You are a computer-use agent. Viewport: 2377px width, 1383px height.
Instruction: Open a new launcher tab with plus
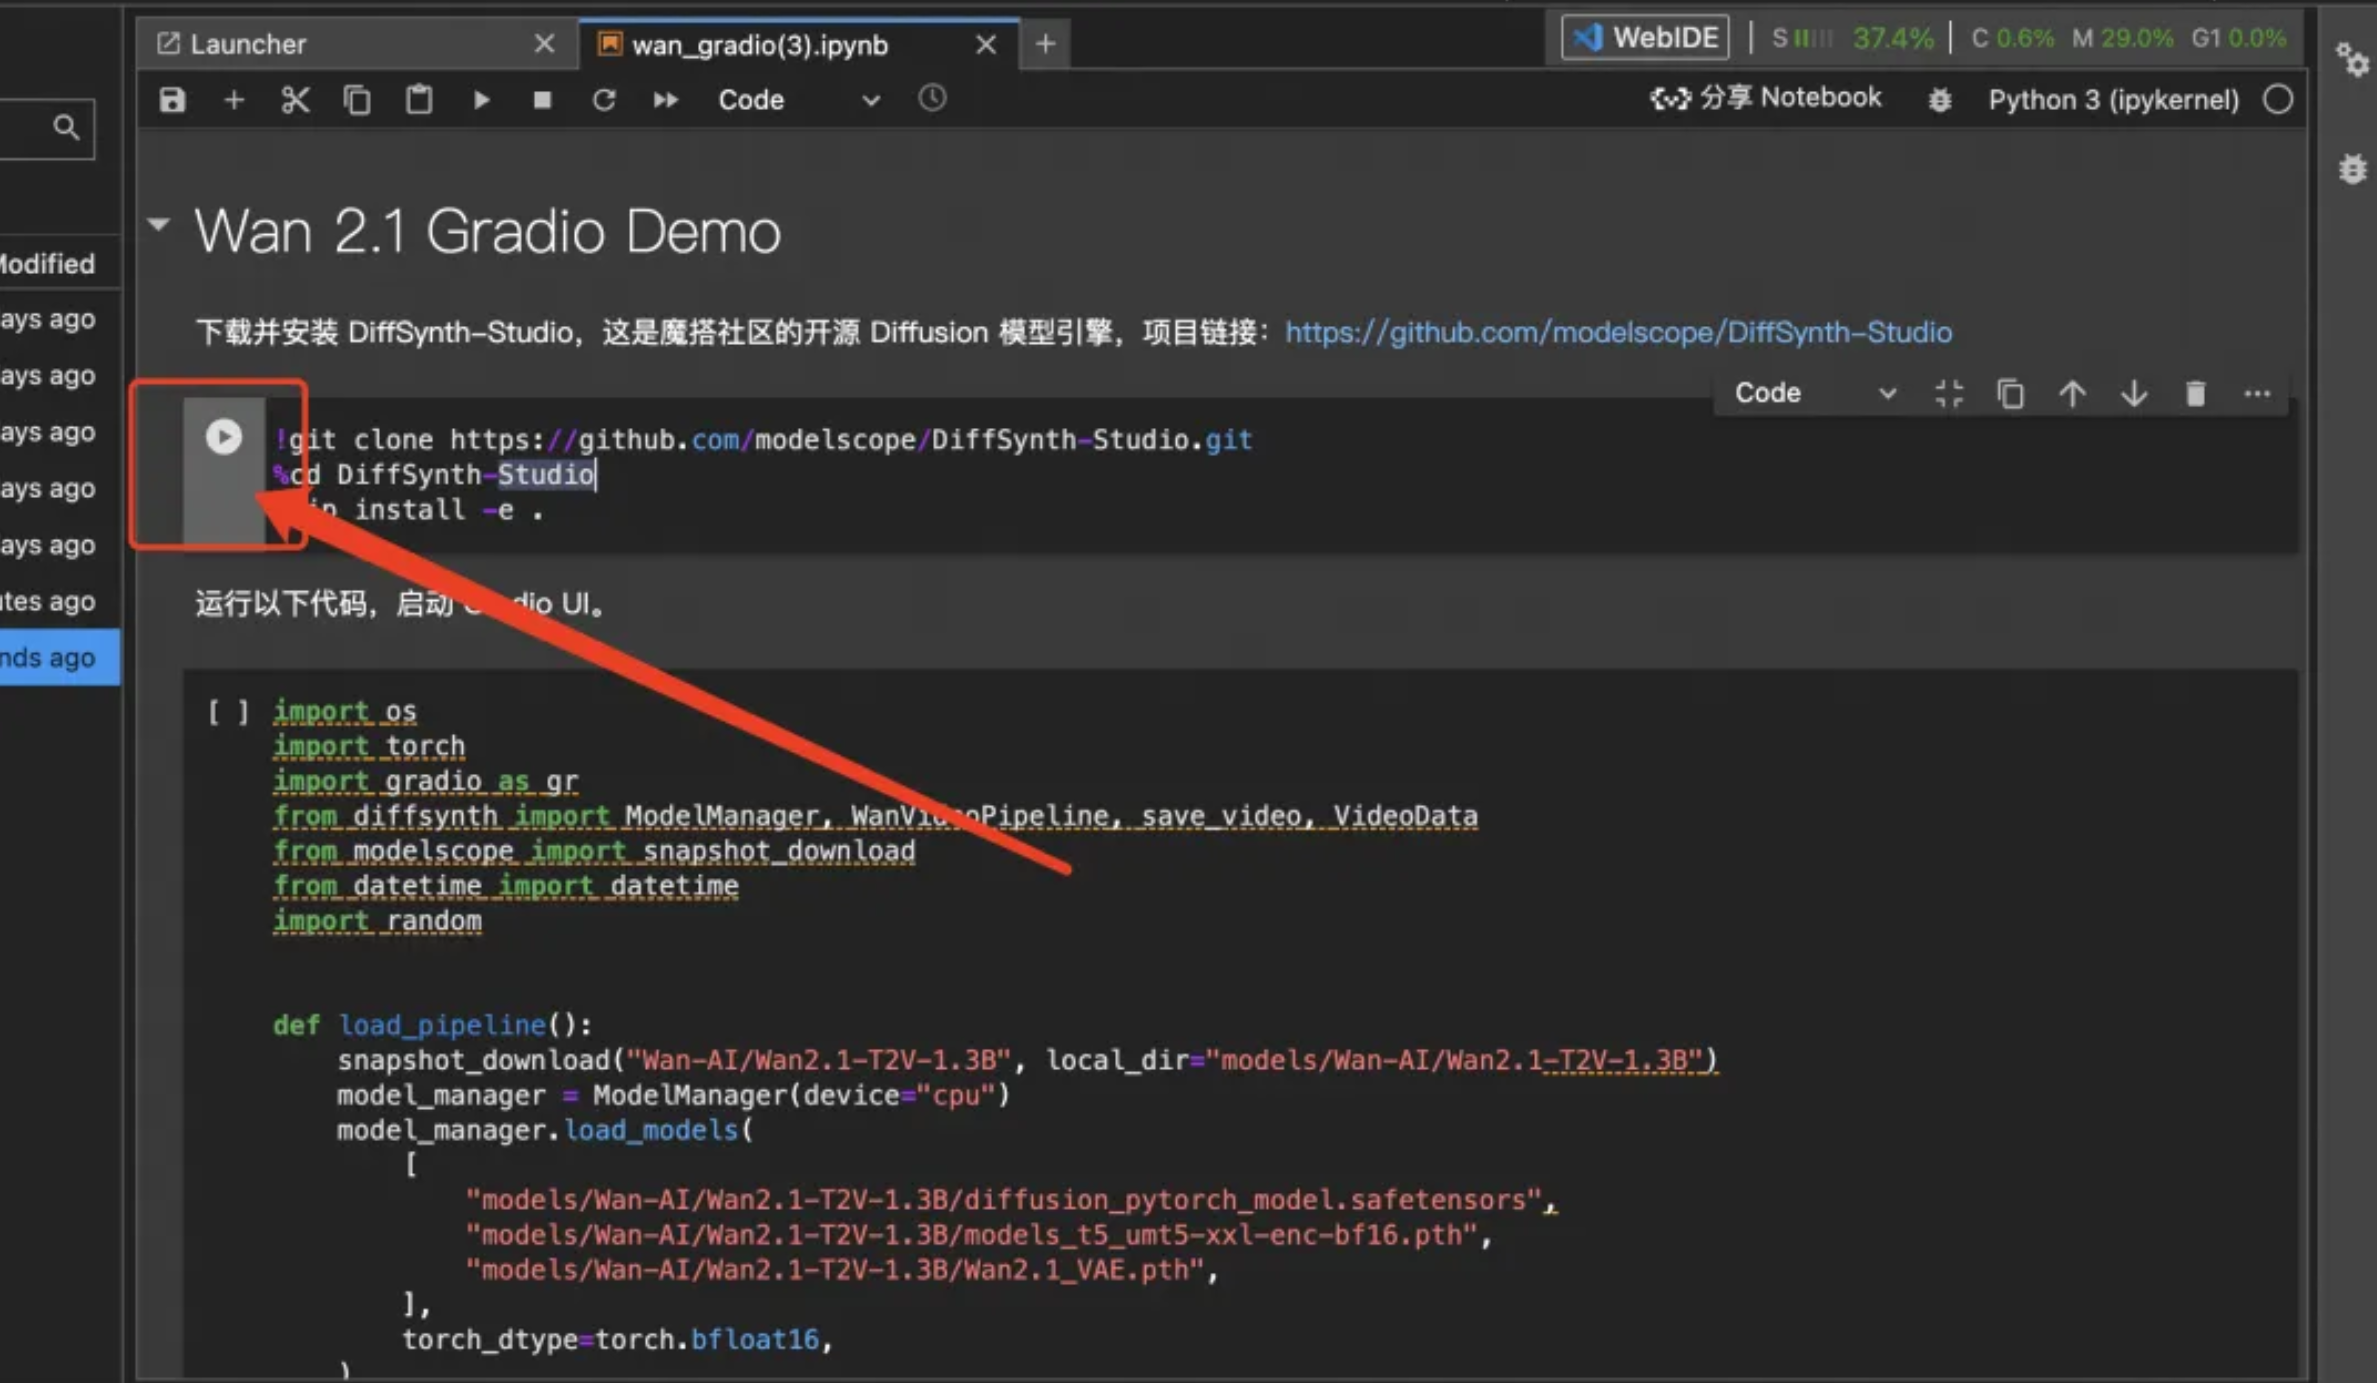[x=1045, y=44]
